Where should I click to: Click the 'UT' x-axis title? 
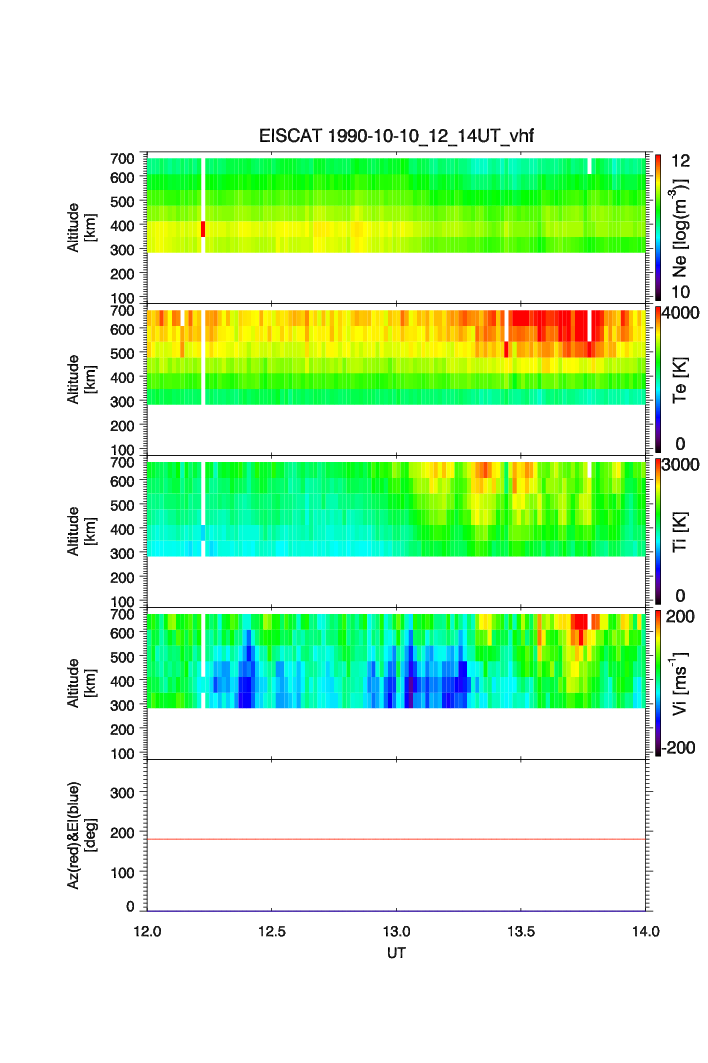point(396,953)
